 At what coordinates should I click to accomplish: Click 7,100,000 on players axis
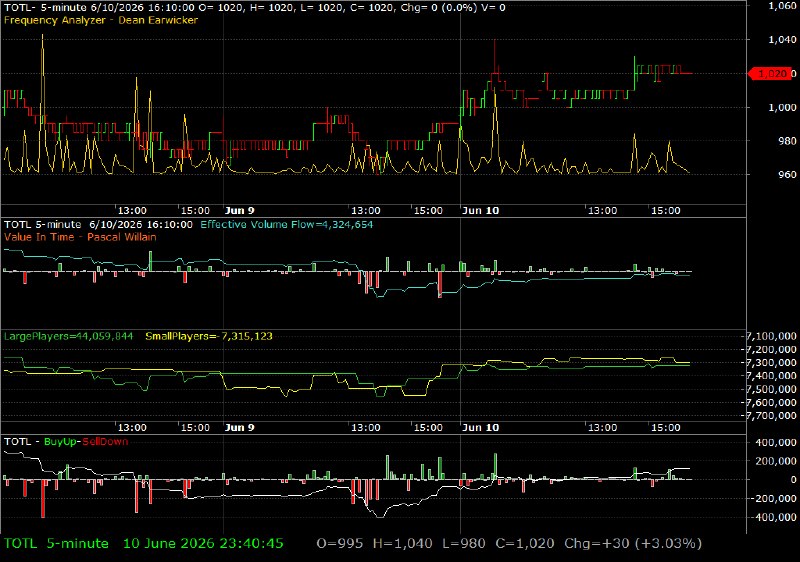pyautogui.click(x=771, y=336)
